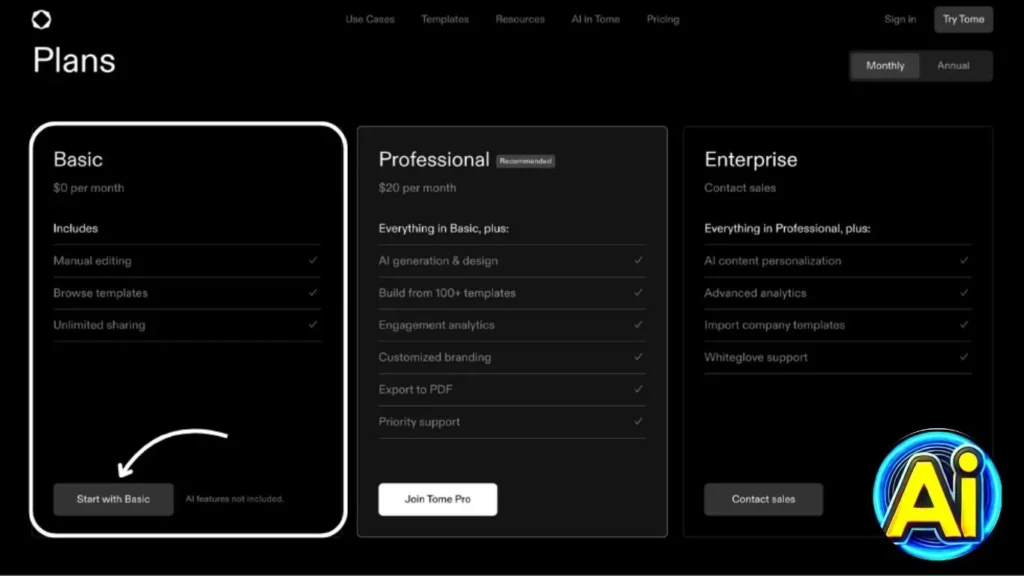Viewport: 1024px width, 576px height.
Task: Click the Tome logo icon
Action: point(41,19)
